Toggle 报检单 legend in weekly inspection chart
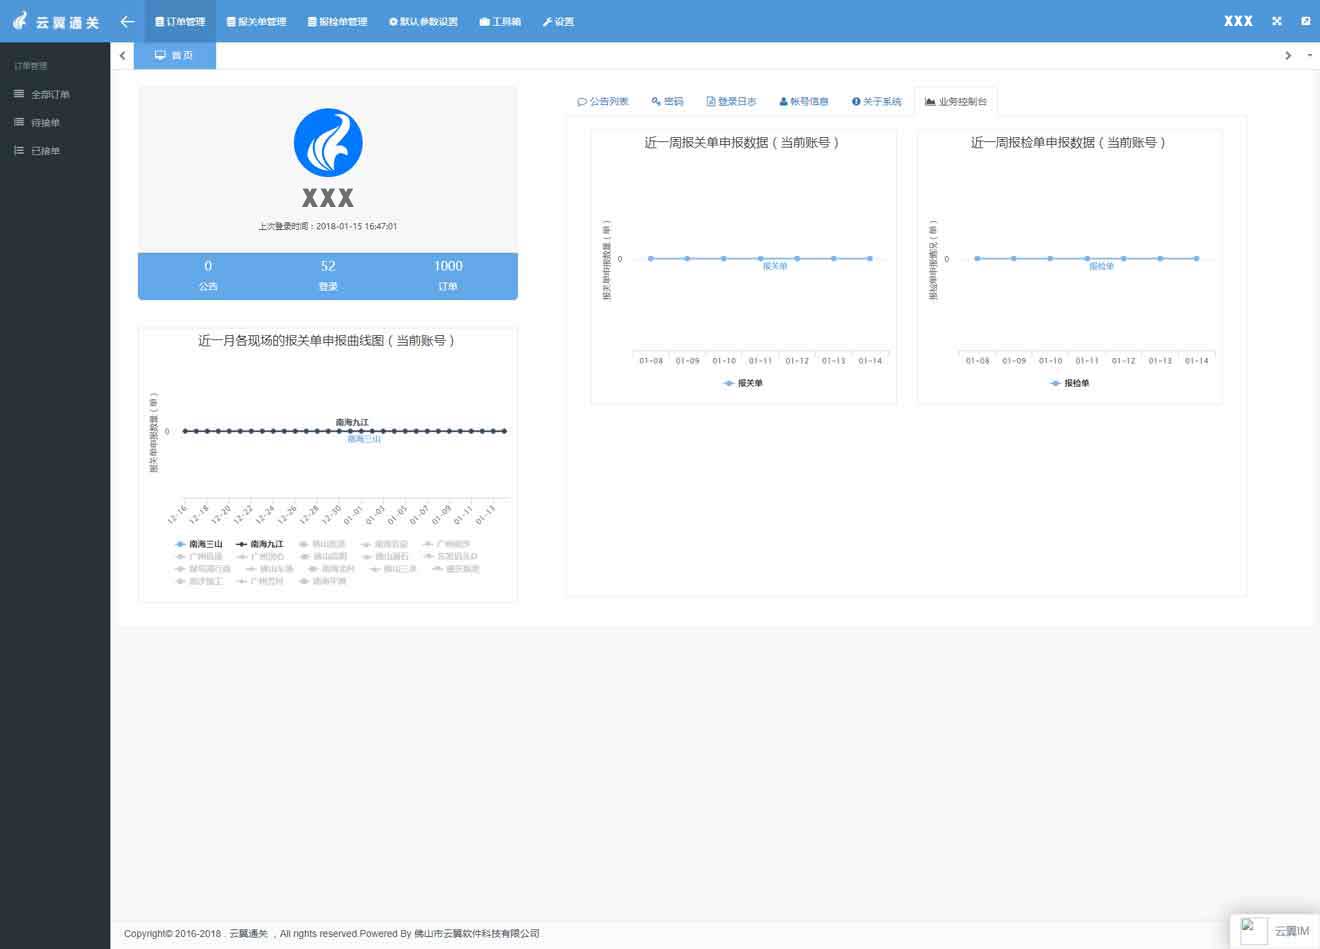This screenshot has height=949, width=1320. click(1070, 383)
